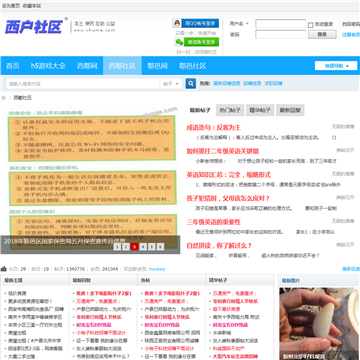Click the blue search magnifier button

tap(191, 84)
